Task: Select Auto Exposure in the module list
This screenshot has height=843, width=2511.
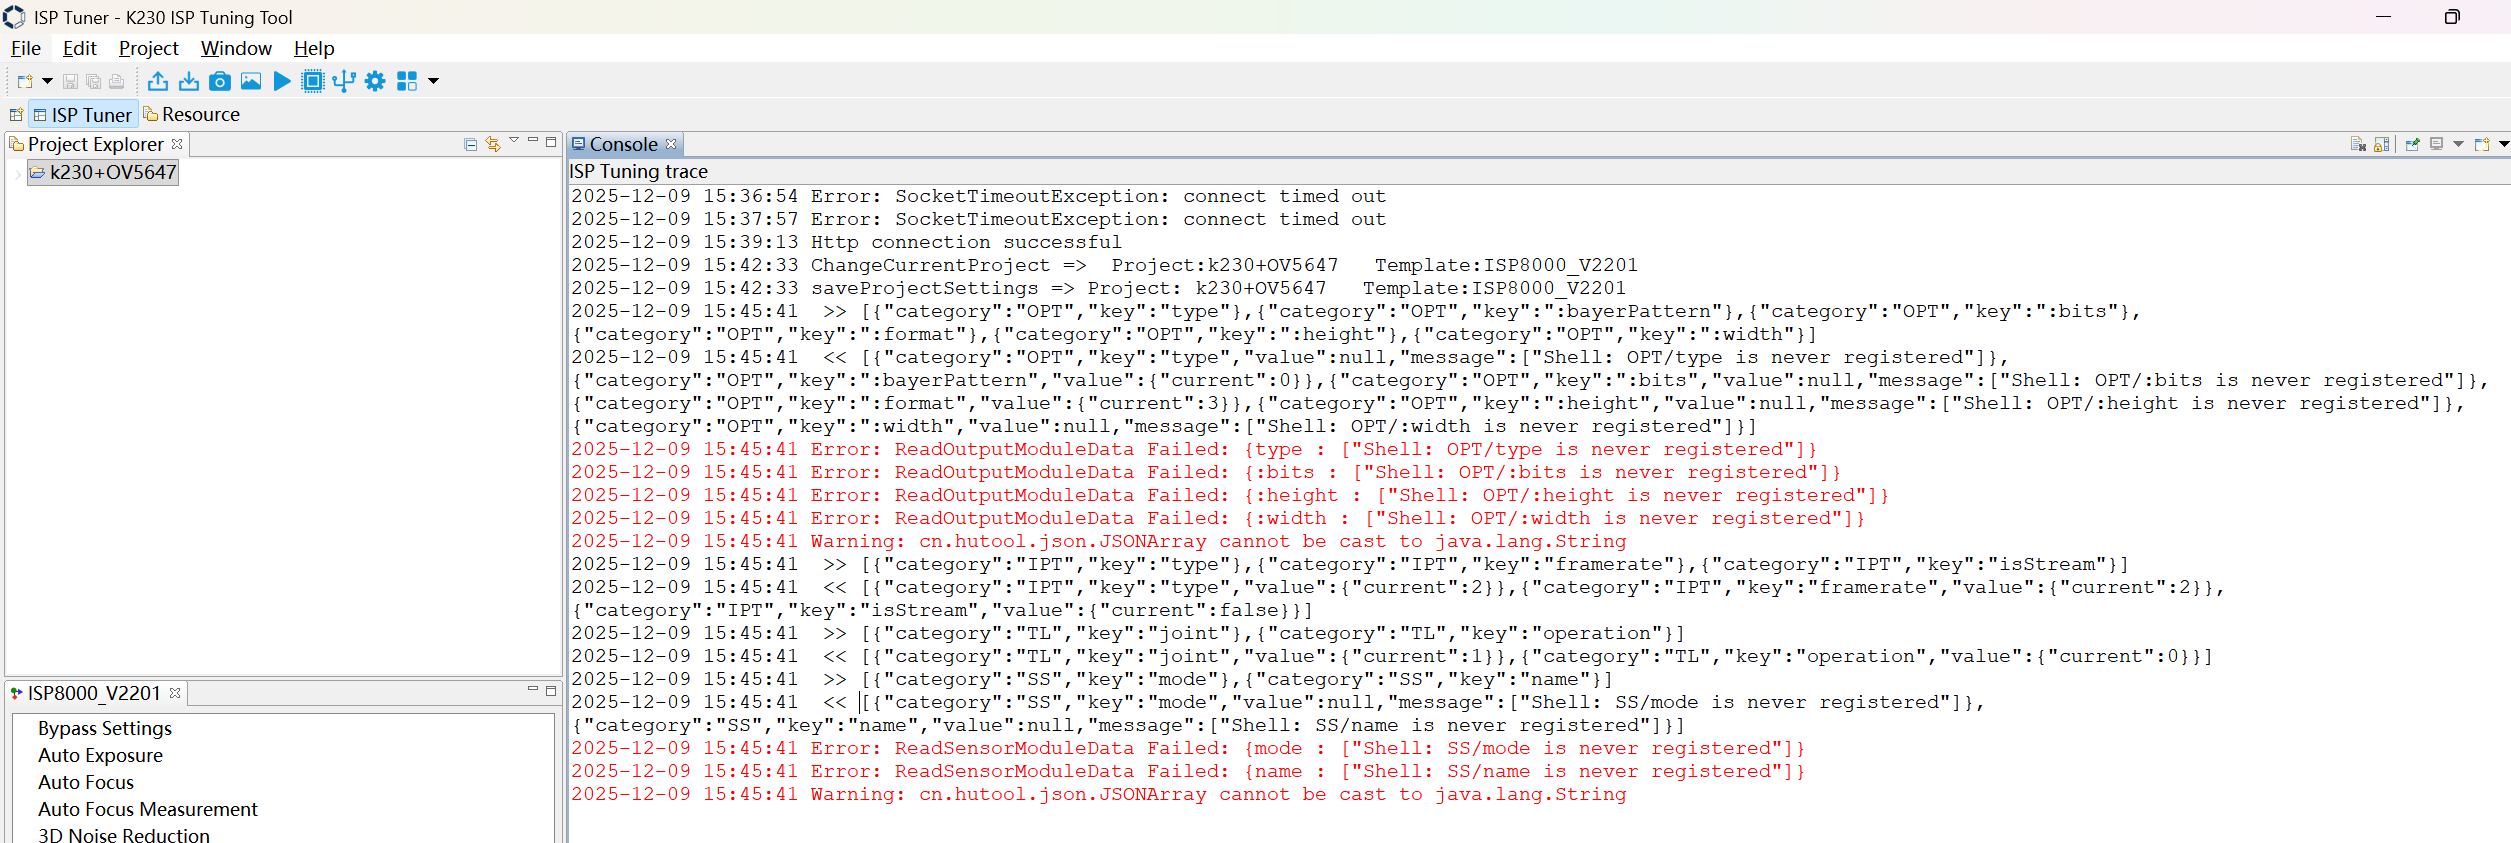Action: coord(100,755)
